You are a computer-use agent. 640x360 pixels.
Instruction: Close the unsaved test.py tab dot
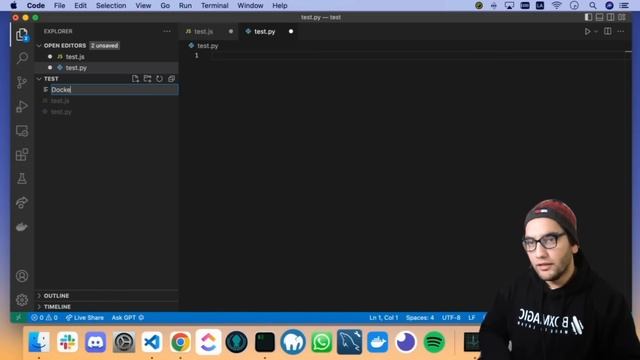[x=291, y=31]
